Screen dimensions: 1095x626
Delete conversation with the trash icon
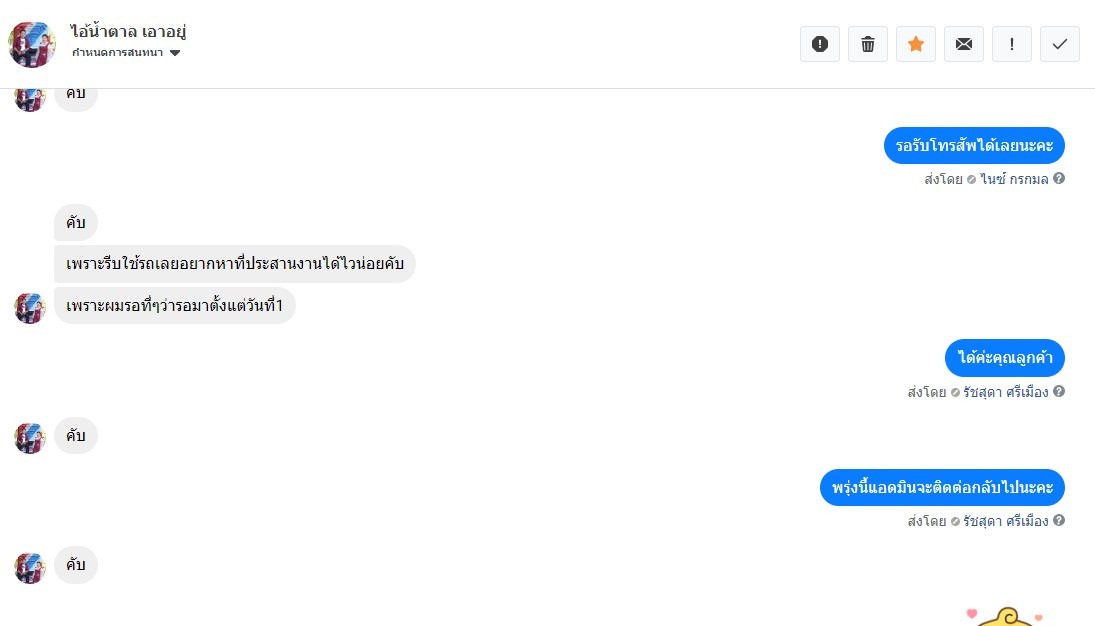pos(868,44)
